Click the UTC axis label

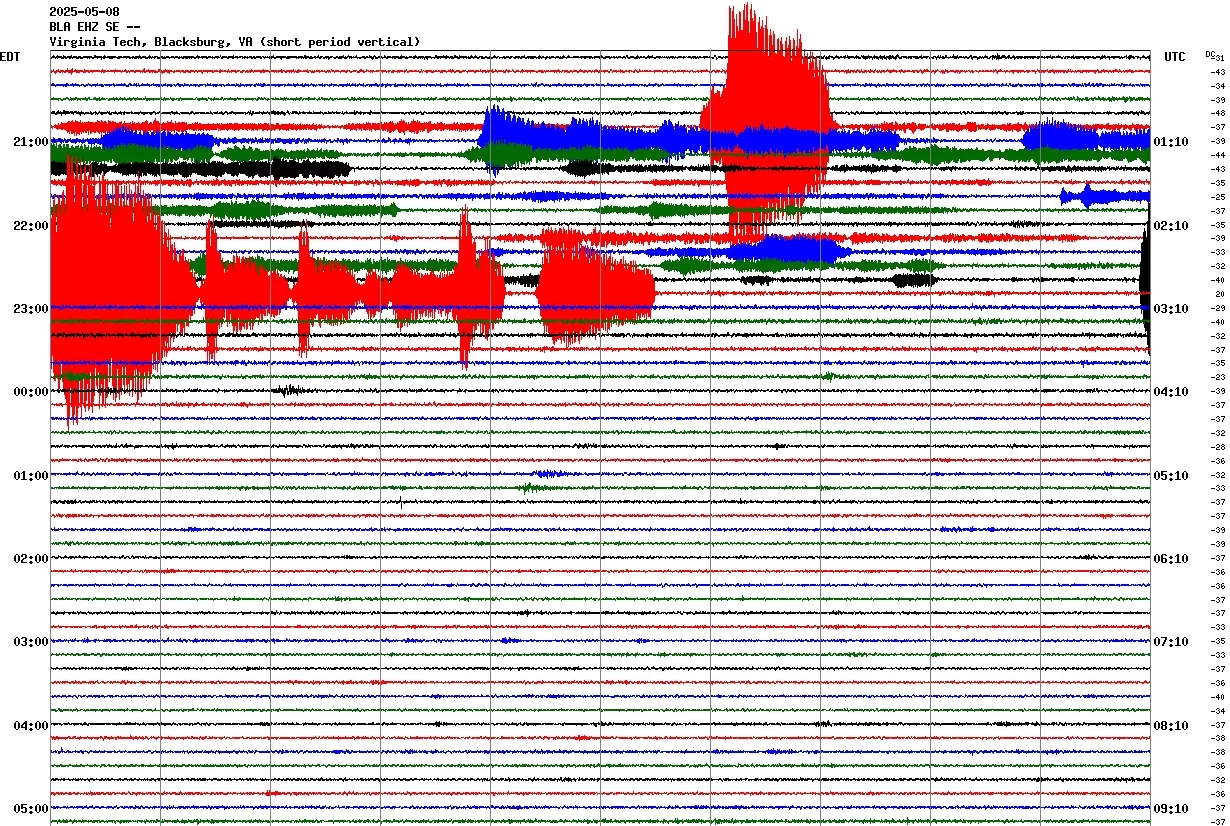(x=1174, y=57)
